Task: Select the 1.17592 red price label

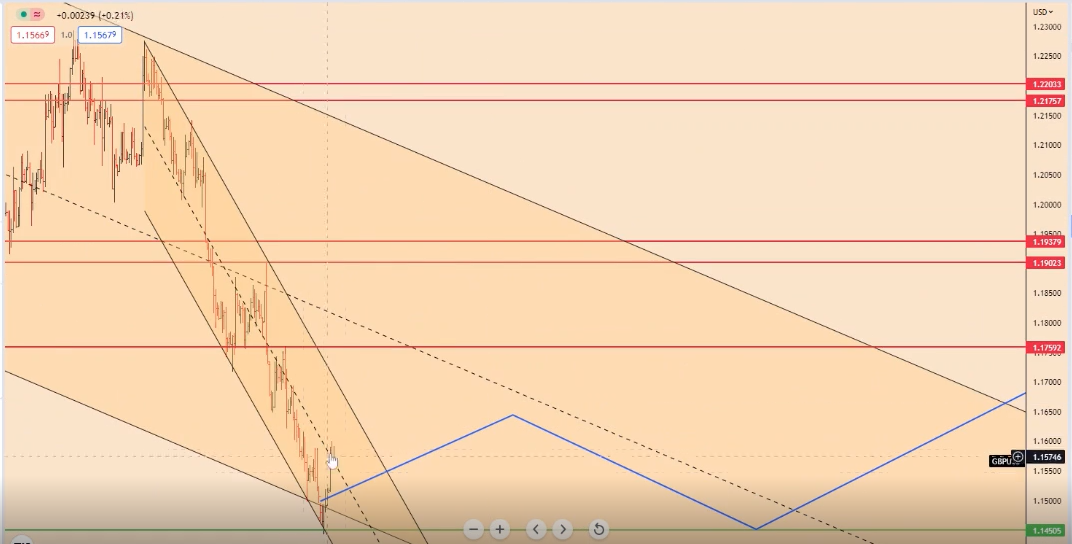Action: click(x=1045, y=348)
